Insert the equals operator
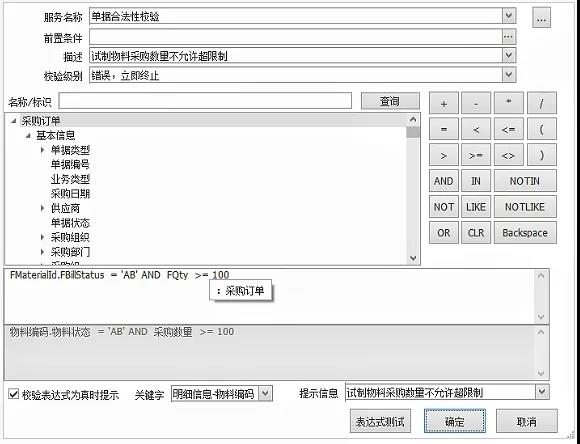This screenshot has height=444, width=580. point(444,129)
